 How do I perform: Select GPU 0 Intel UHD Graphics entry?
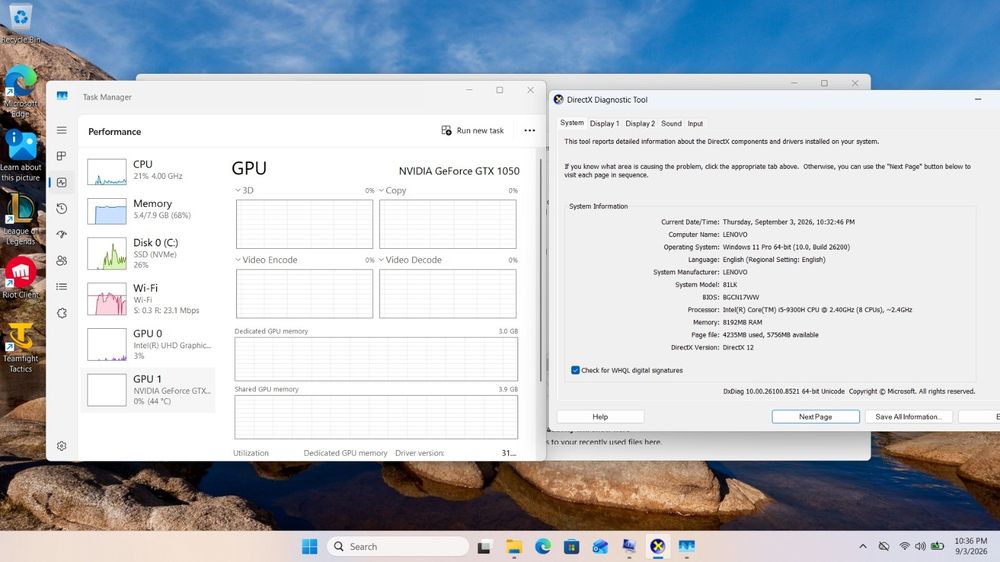149,344
